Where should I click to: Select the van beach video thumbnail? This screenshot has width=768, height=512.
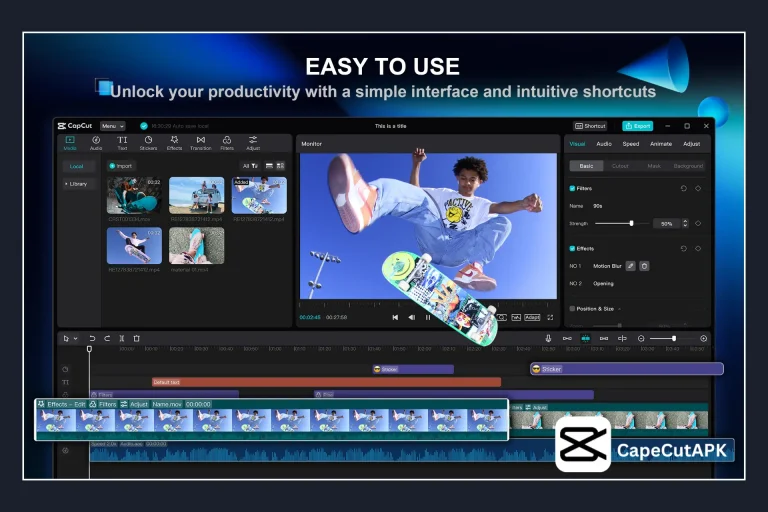[196, 195]
